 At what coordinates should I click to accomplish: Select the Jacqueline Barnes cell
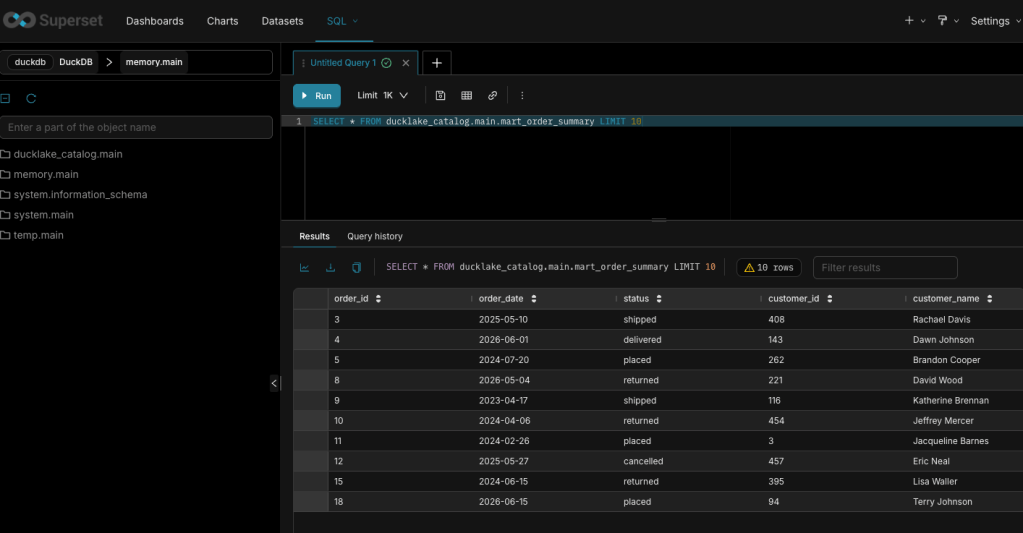(x=951, y=441)
